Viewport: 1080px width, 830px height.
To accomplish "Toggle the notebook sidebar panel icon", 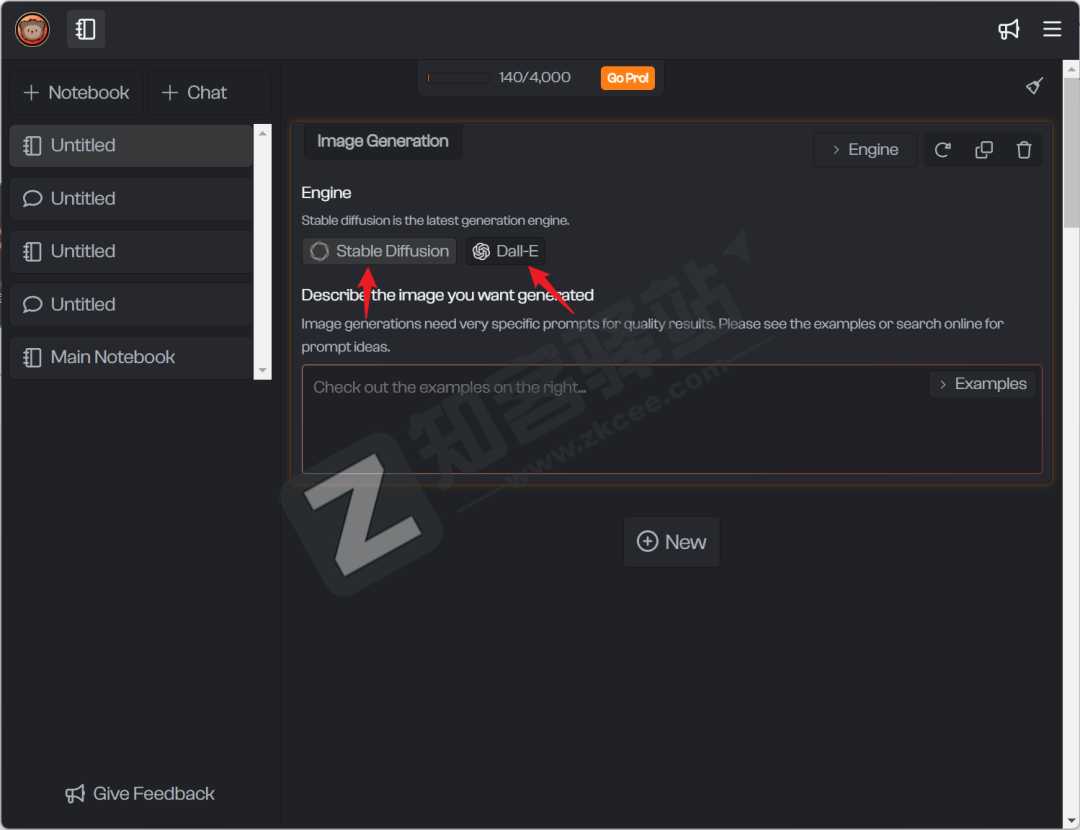I will [86, 29].
